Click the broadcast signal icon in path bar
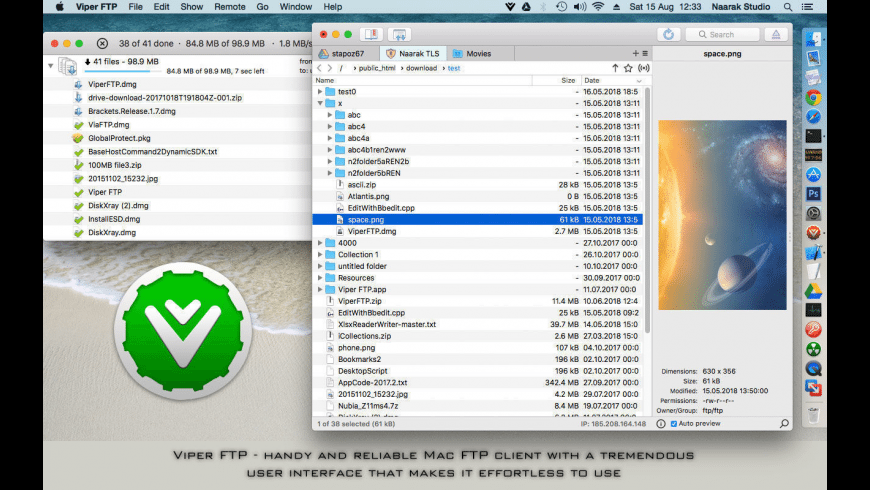This screenshot has width=870, height=490. [x=644, y=68]
